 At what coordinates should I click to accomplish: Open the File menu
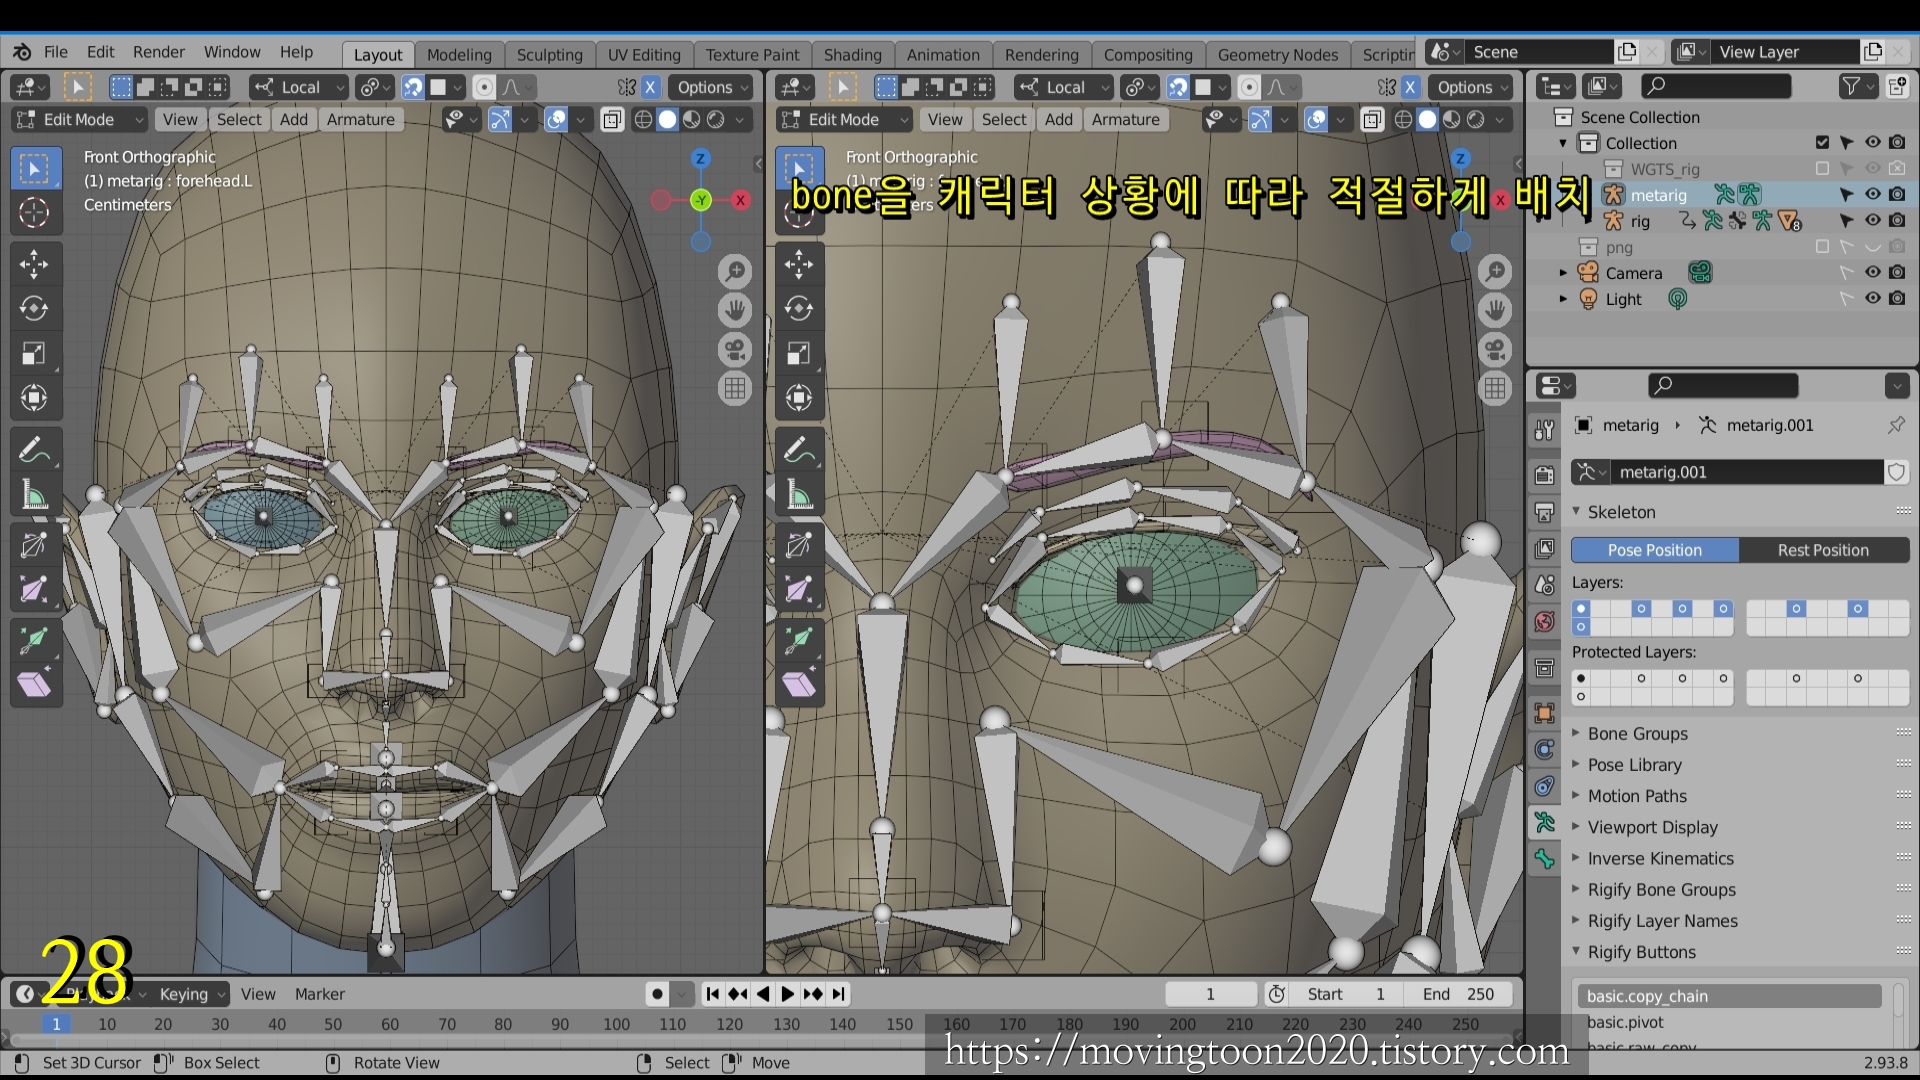(56, 52)
